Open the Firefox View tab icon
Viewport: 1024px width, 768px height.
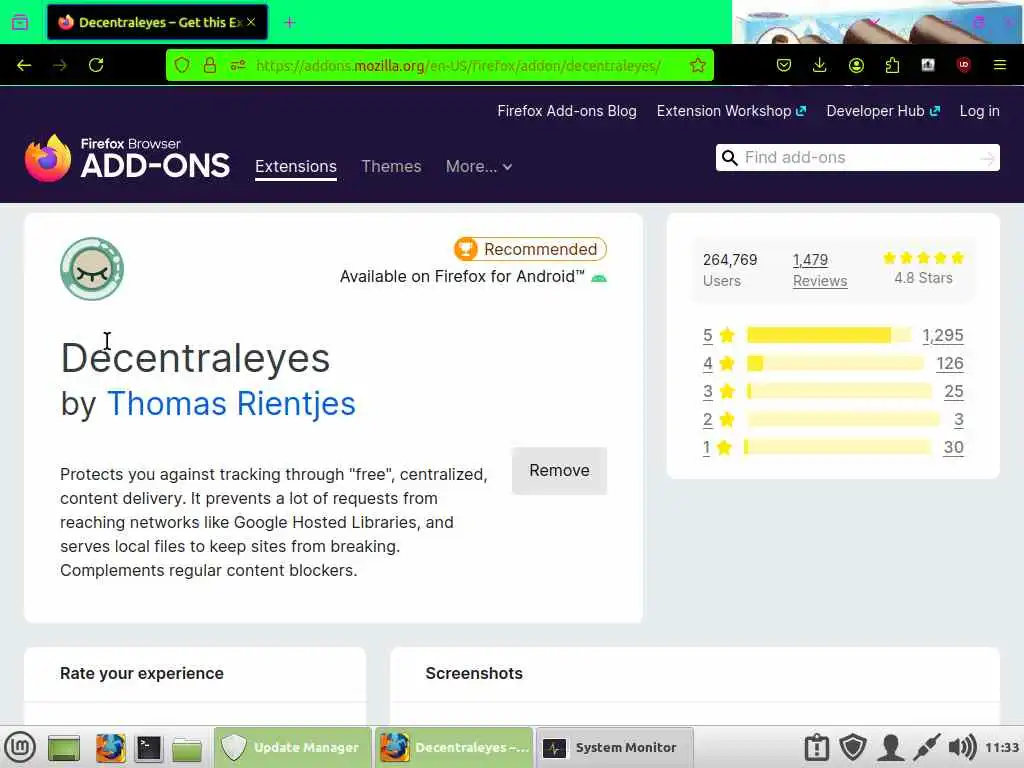point(20,22)
